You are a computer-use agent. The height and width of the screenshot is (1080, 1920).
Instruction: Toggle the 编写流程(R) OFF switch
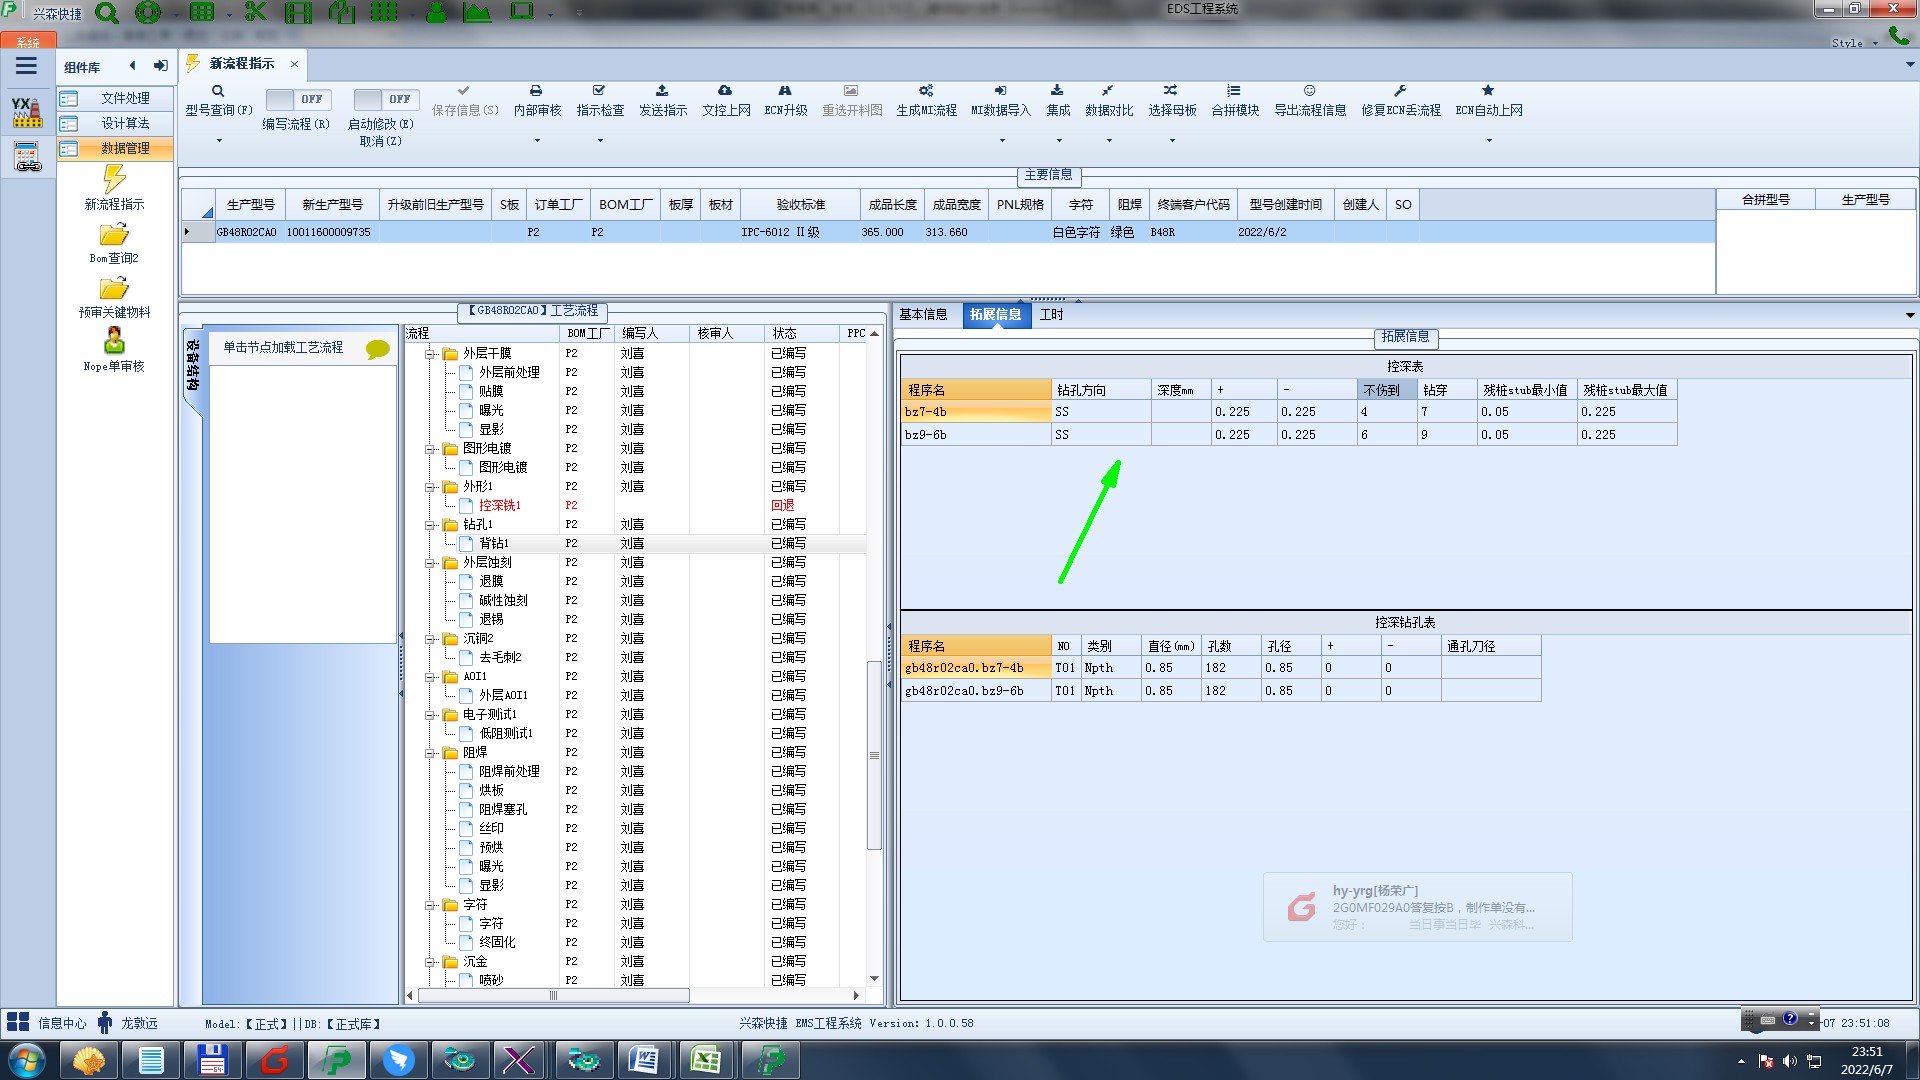click(297, 99)
